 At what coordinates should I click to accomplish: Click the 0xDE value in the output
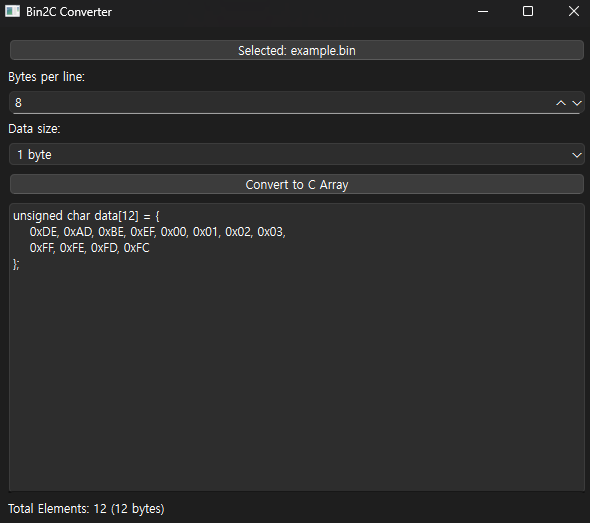pos(44,232)
